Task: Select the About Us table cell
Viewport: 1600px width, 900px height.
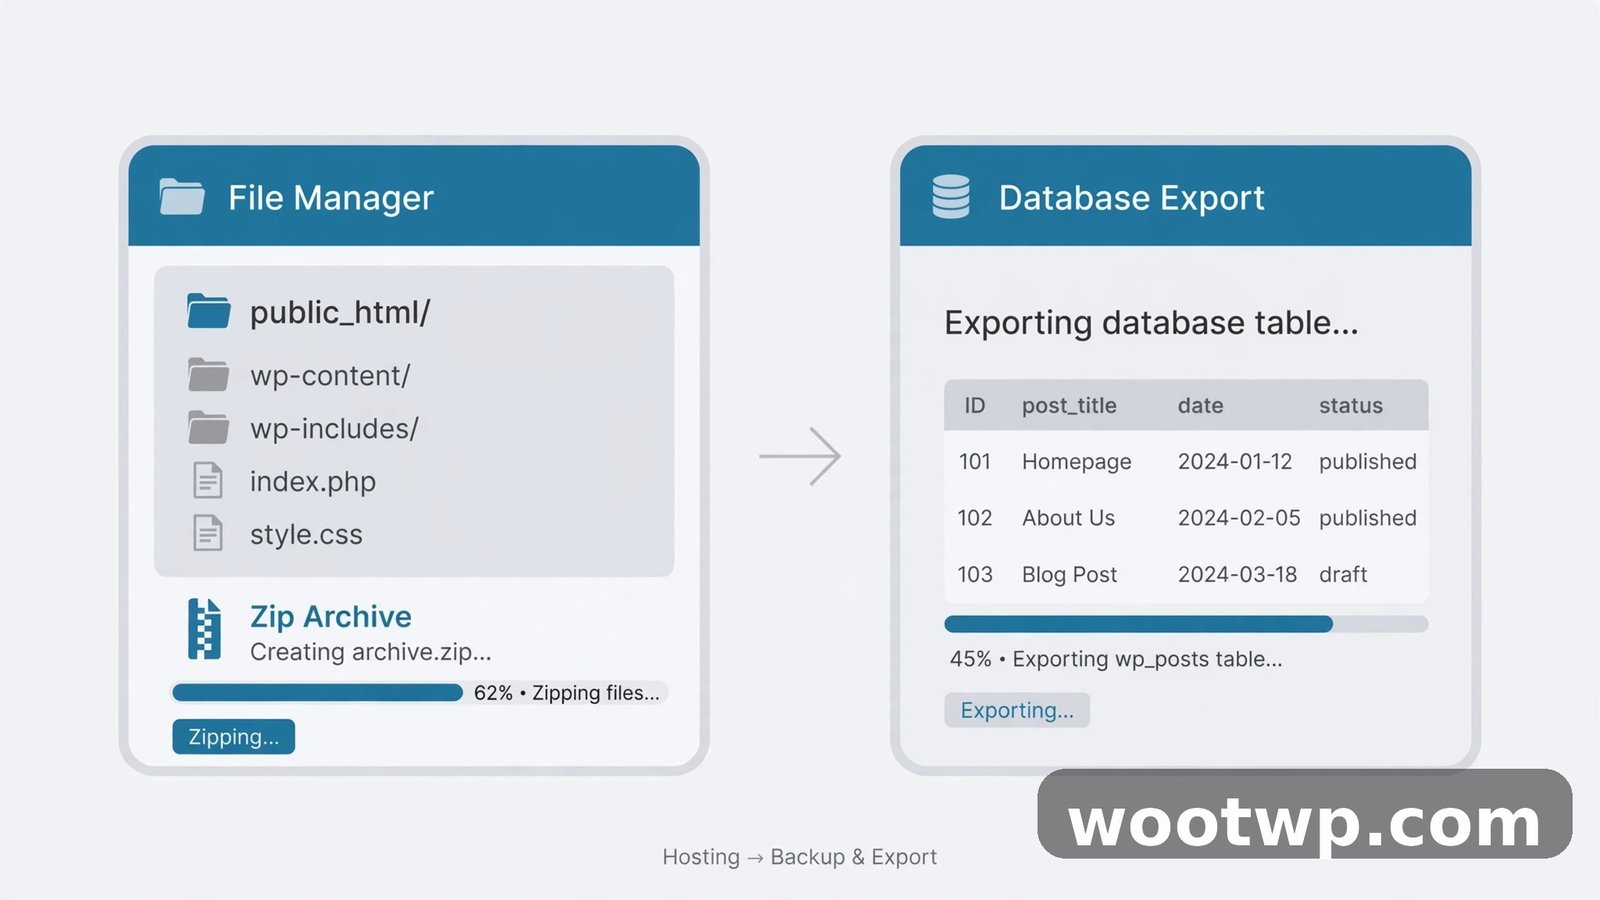Action: tap(1068, 518)
